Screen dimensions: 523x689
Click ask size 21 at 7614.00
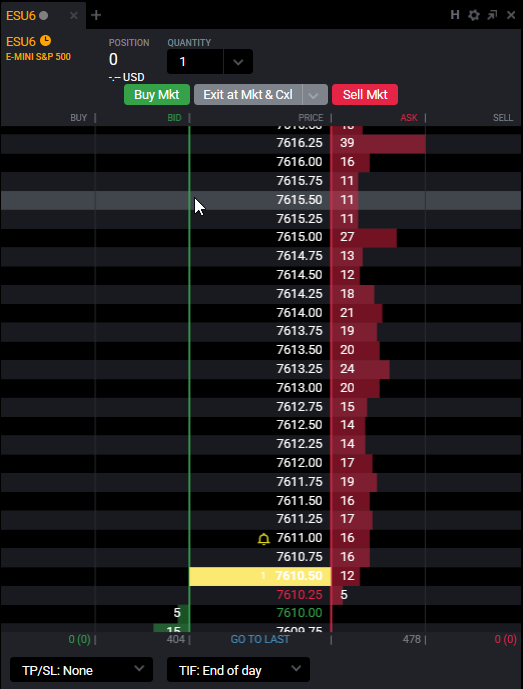tap(347, 313)
